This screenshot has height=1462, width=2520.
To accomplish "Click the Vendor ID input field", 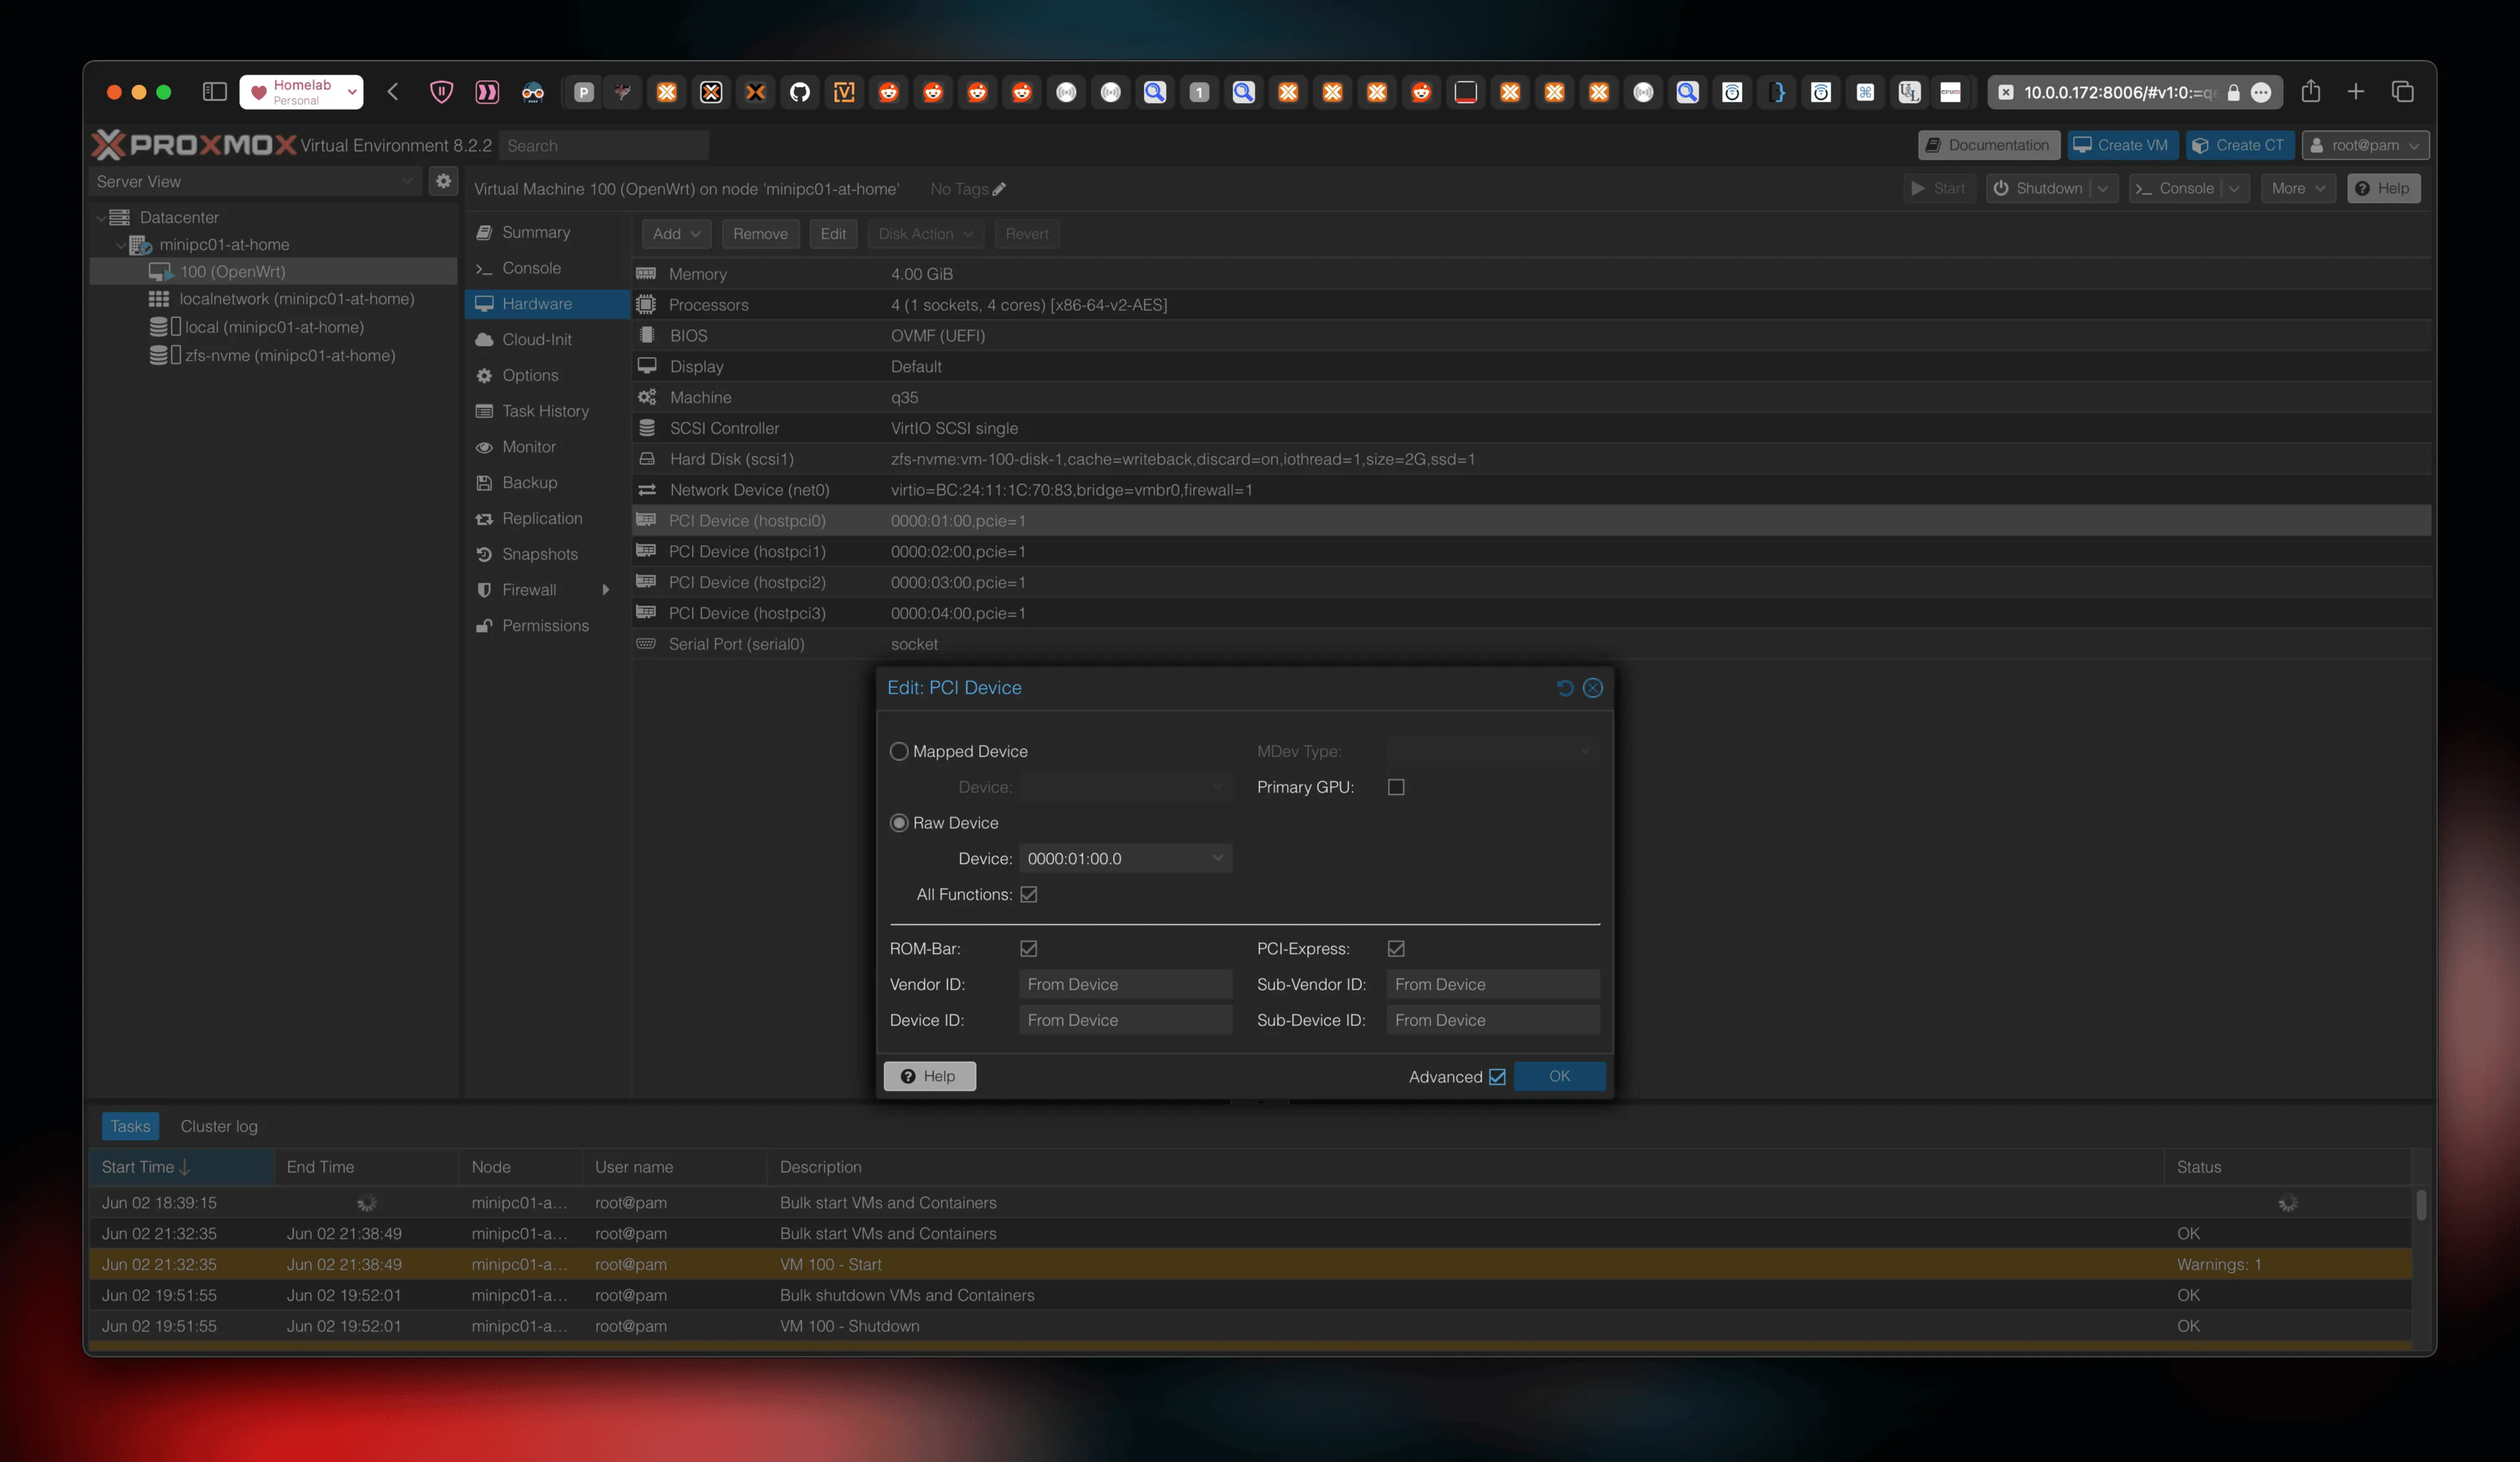I will (1125, 984).
